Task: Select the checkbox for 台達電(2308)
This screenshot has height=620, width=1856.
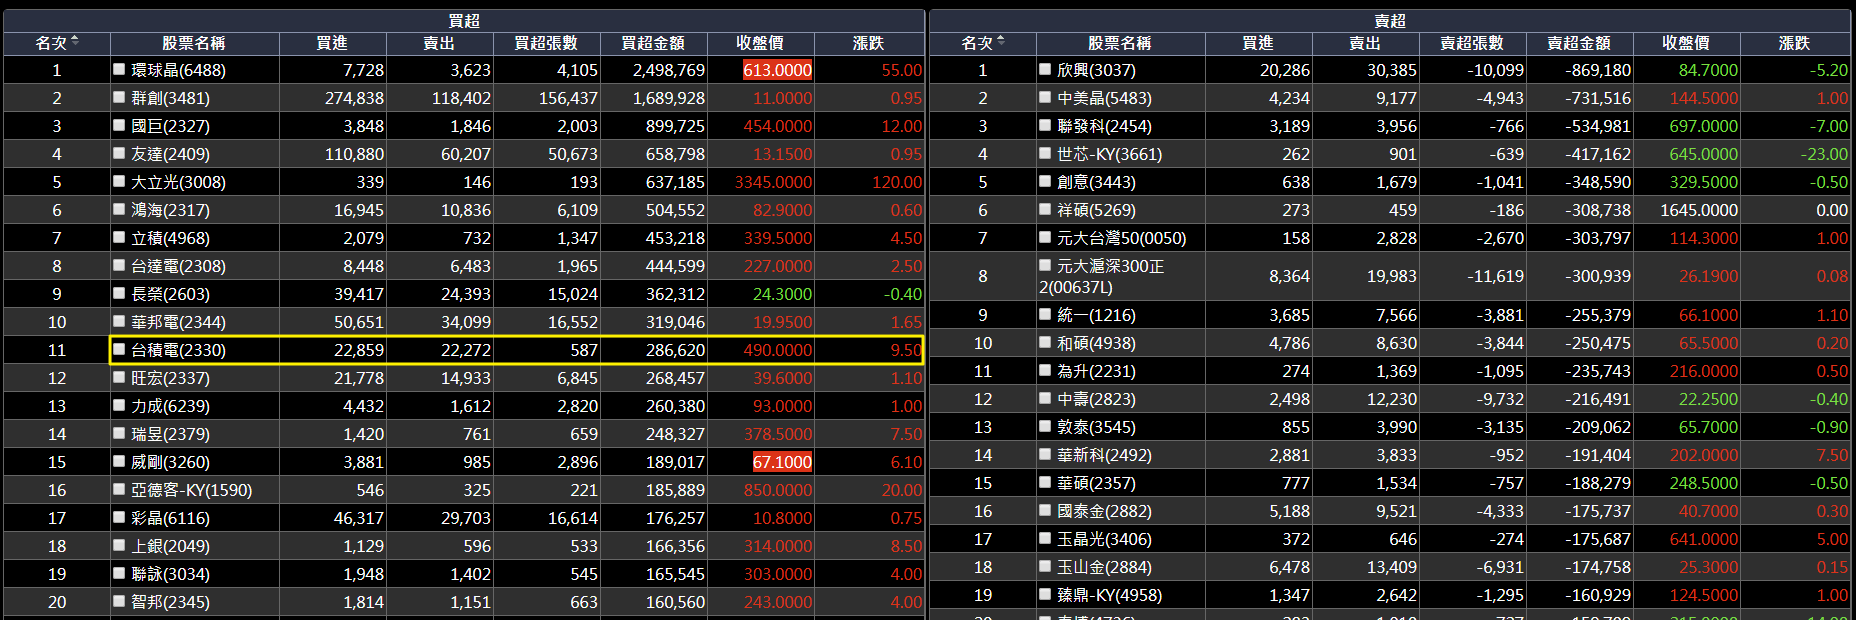Action: [119, 265]
